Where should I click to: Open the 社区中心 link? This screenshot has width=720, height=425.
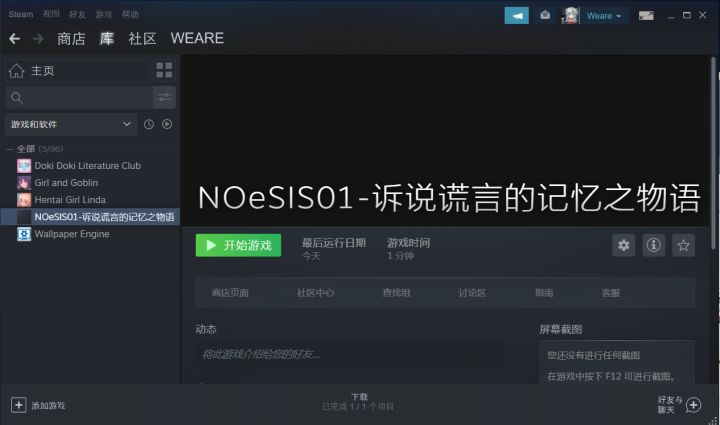pyautogui.click(x=315, y=293)
